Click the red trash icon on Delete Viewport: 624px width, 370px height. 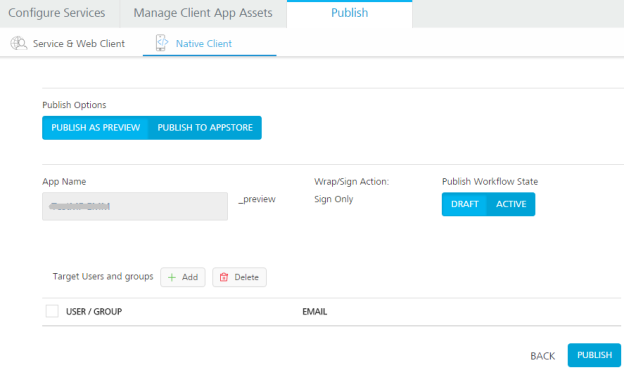pos(224,277)
